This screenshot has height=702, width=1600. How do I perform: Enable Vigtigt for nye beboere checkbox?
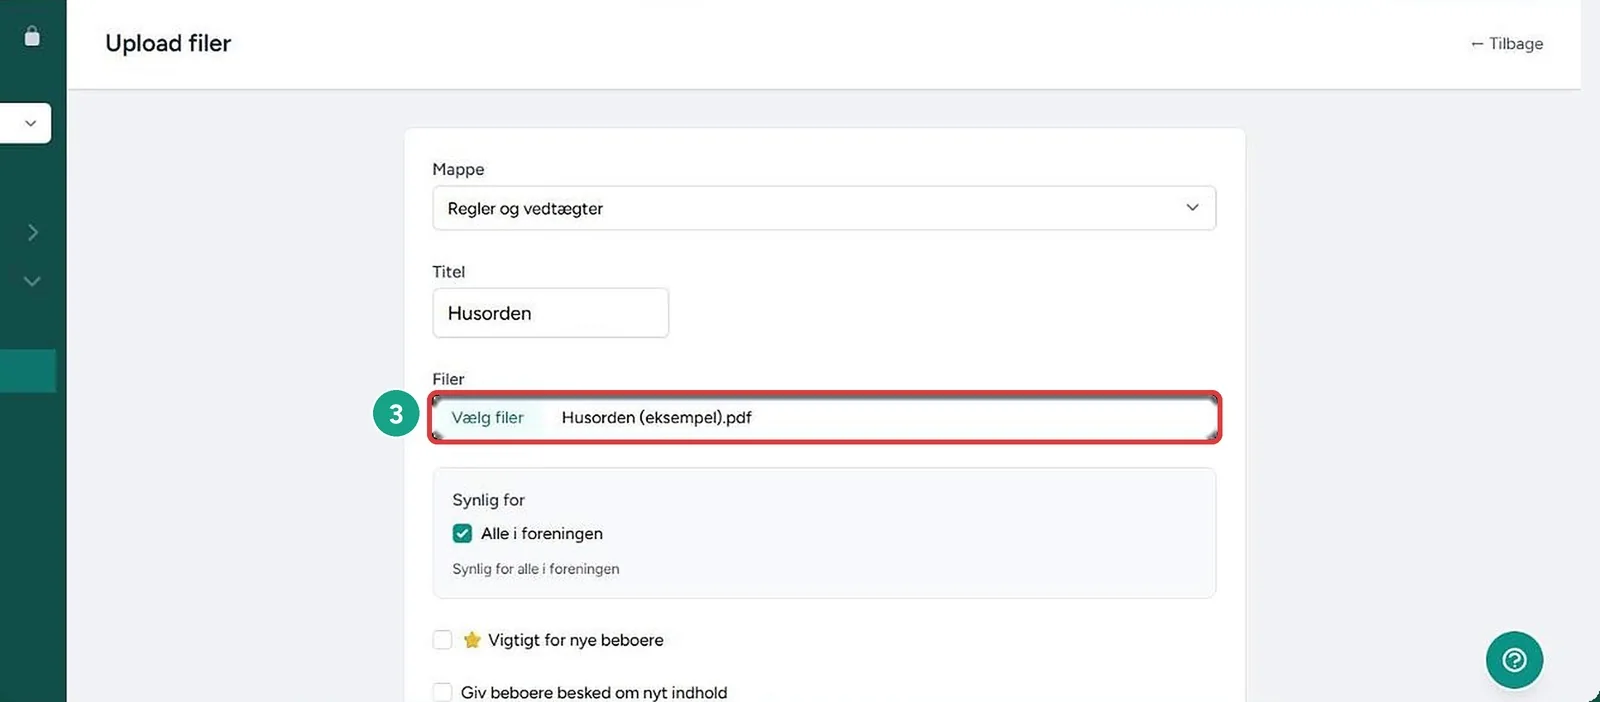443,640
